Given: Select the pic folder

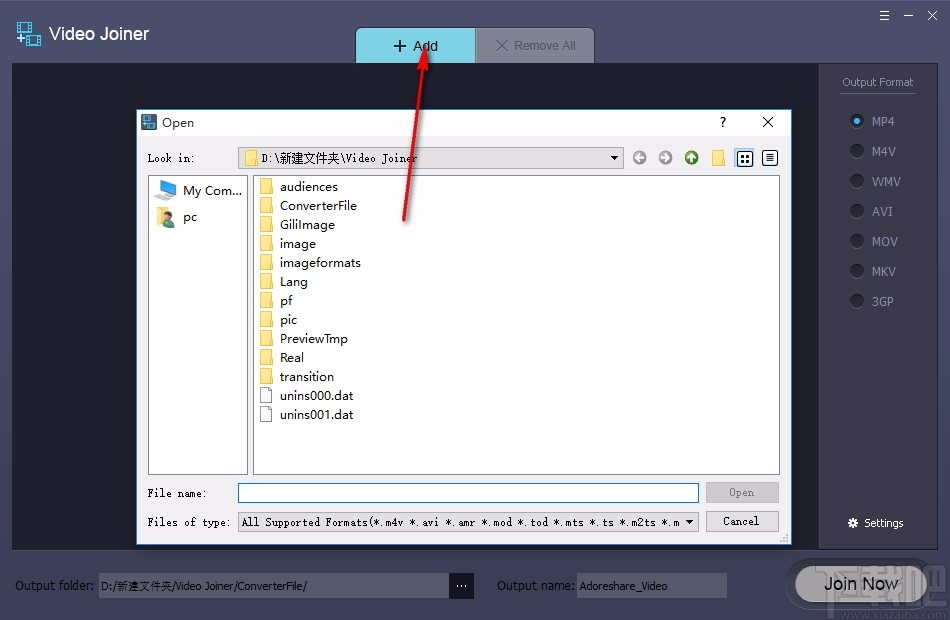Looking at the screenshot, I should 279,319.
